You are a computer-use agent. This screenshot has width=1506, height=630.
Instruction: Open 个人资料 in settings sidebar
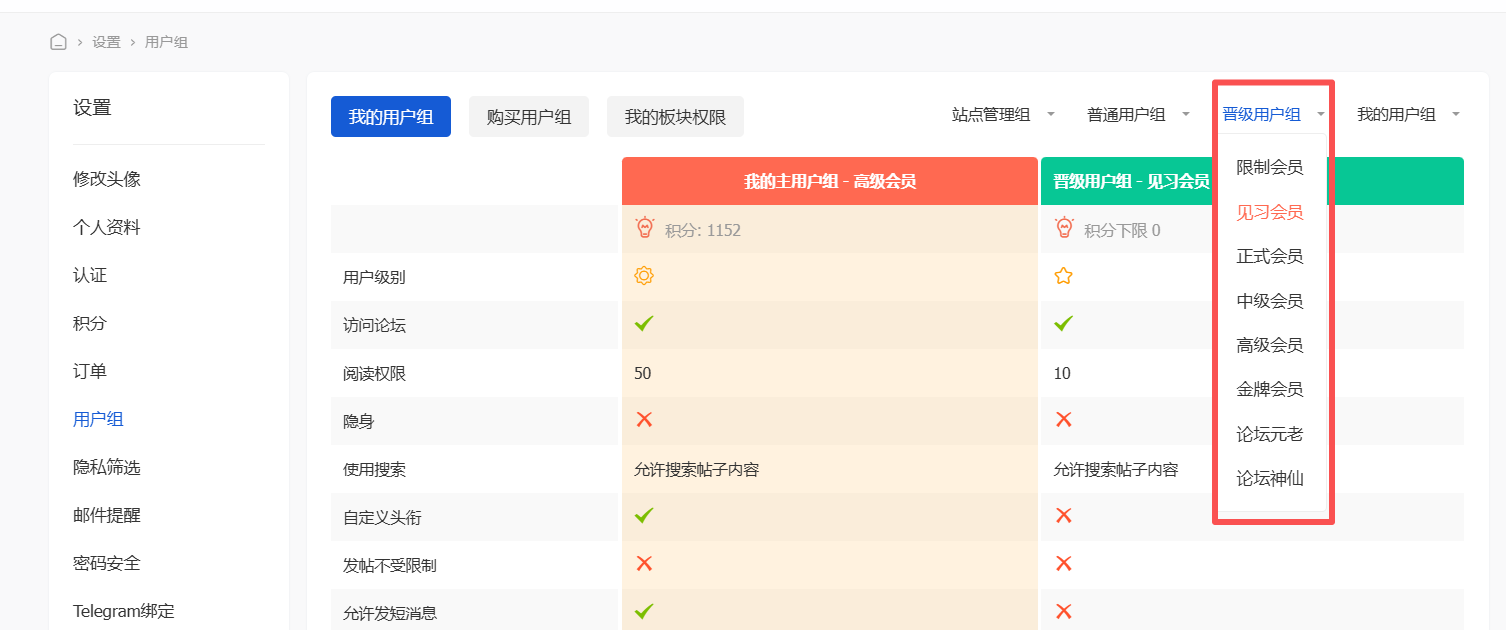(107, 227)
